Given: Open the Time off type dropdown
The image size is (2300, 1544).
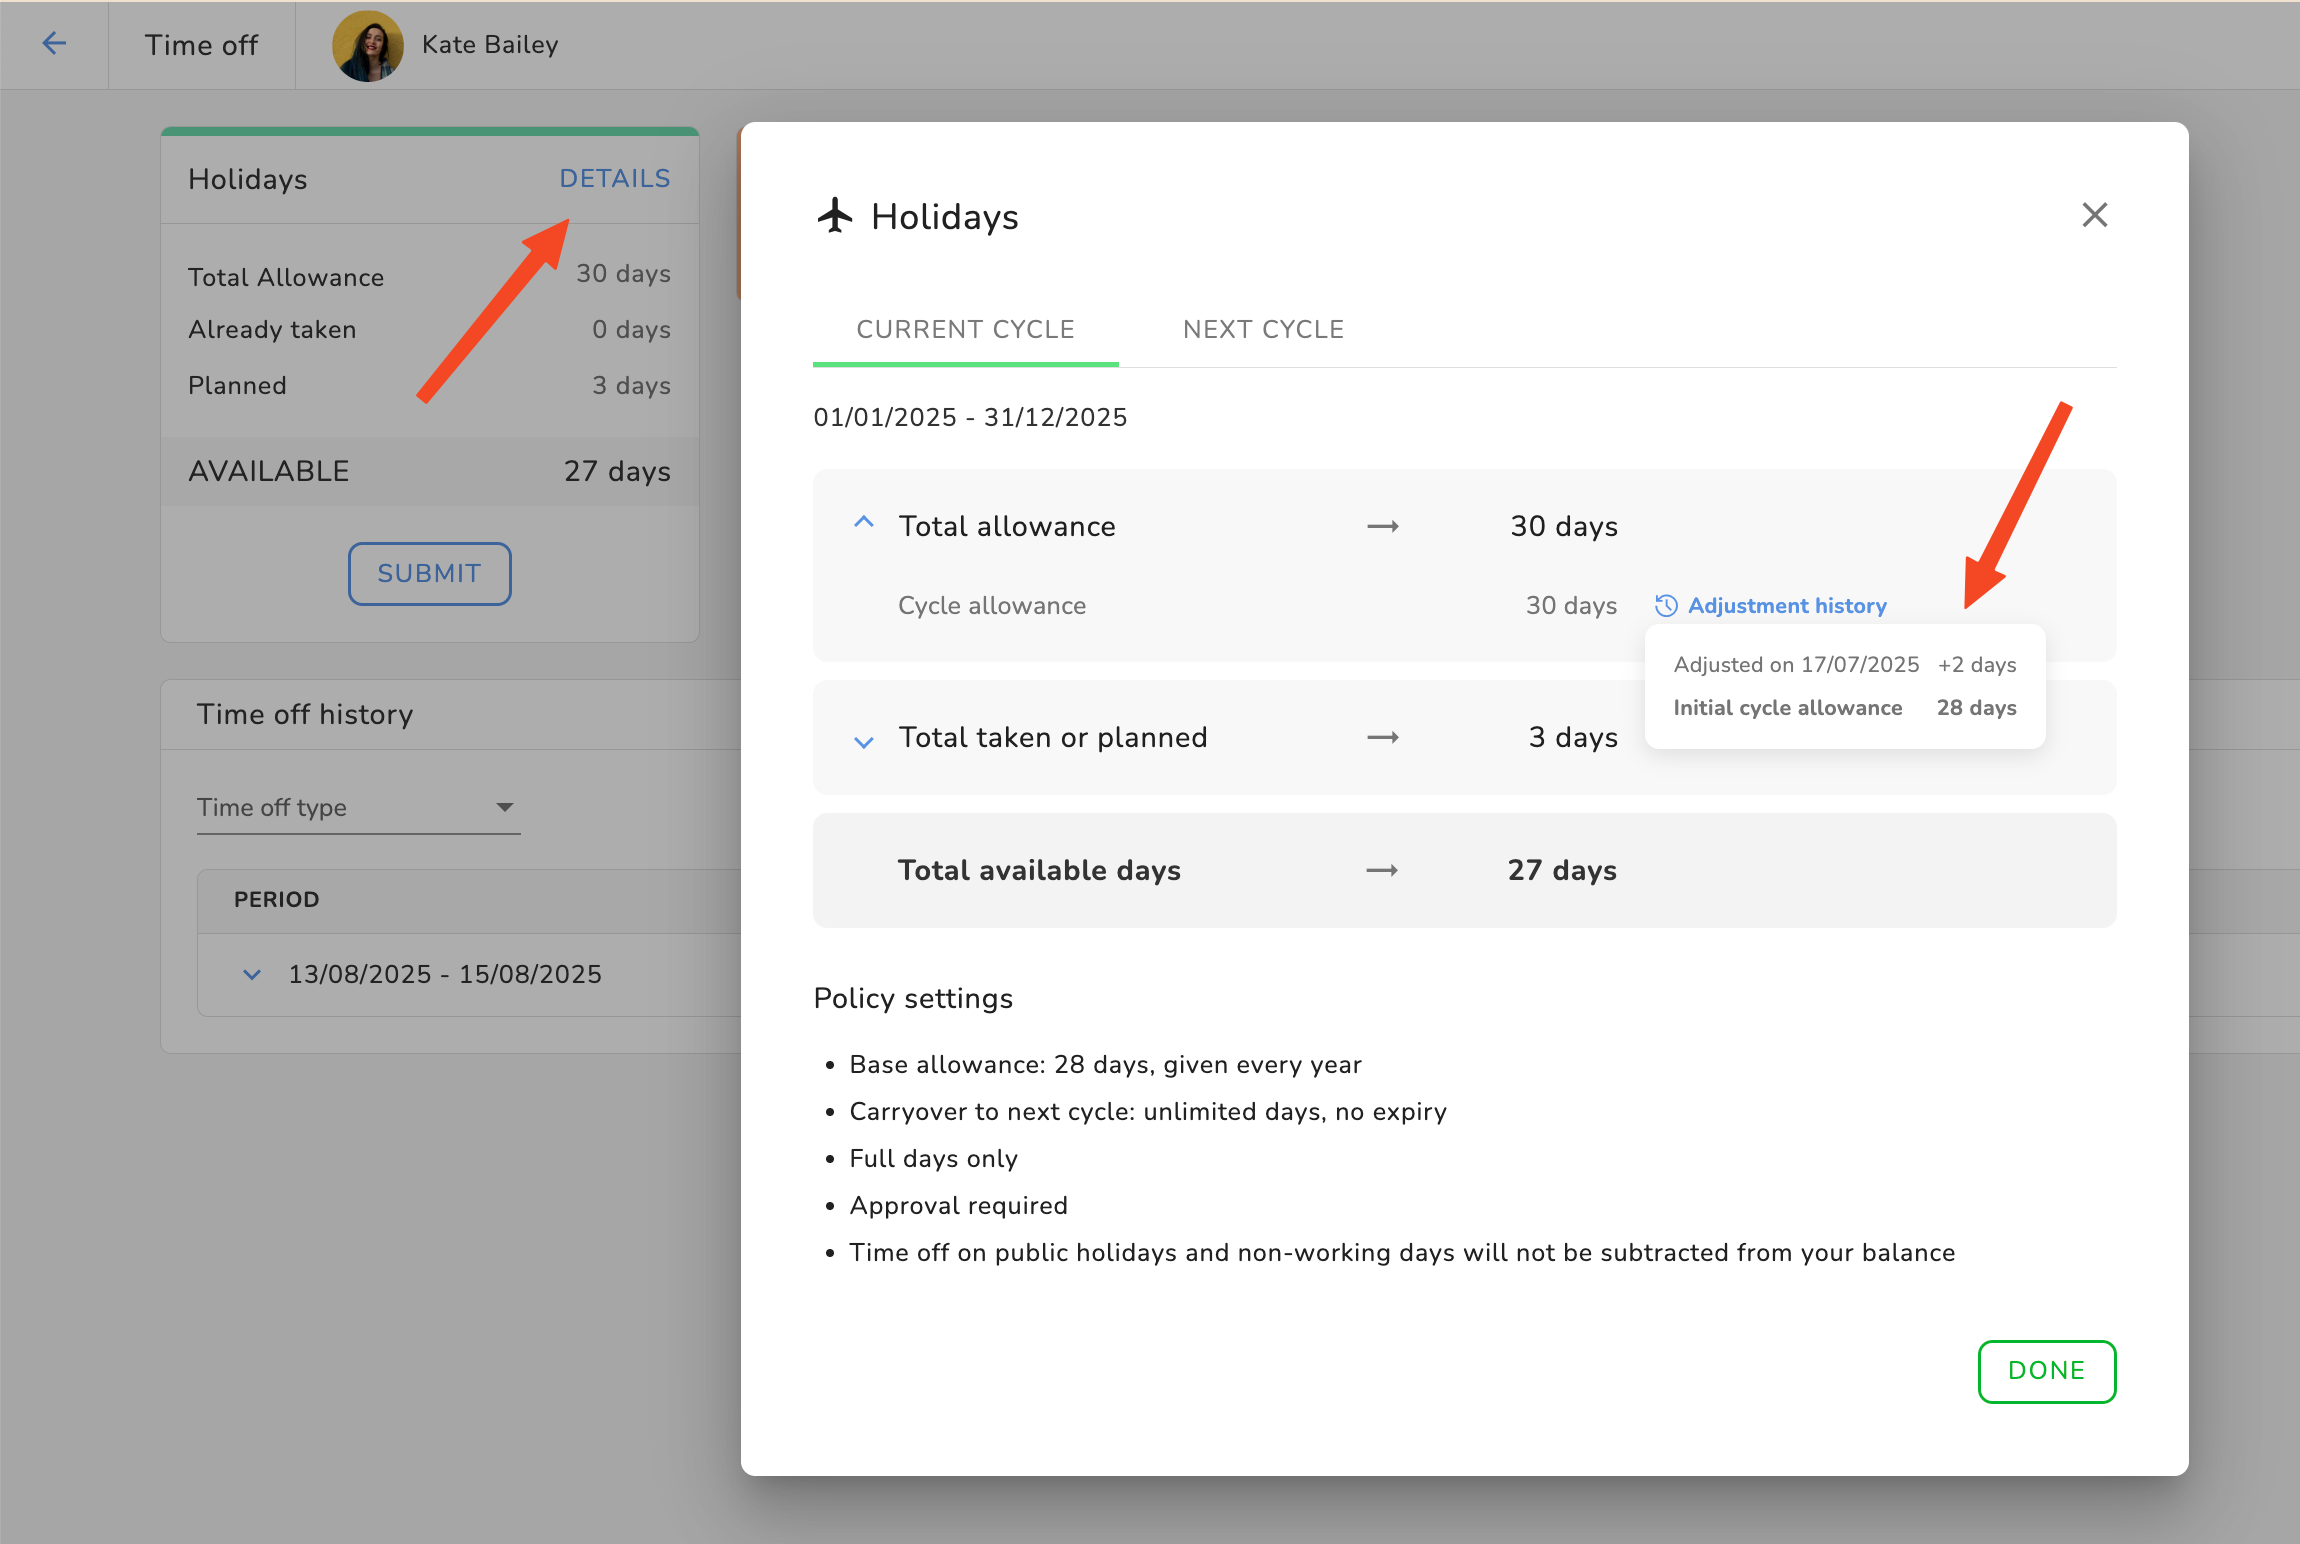Looking at the screenshot, I should point(358,807).
